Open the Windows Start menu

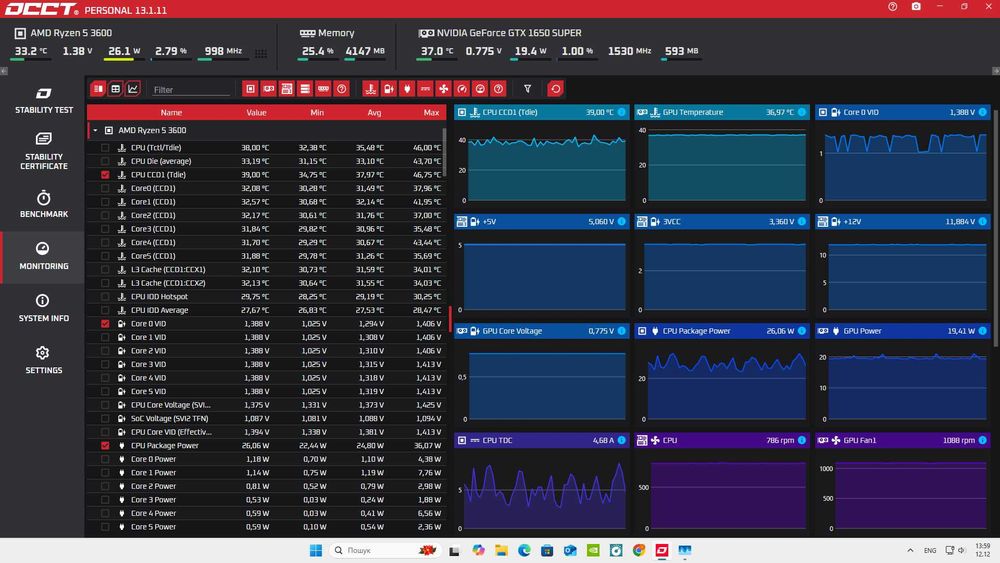[316, 550]
